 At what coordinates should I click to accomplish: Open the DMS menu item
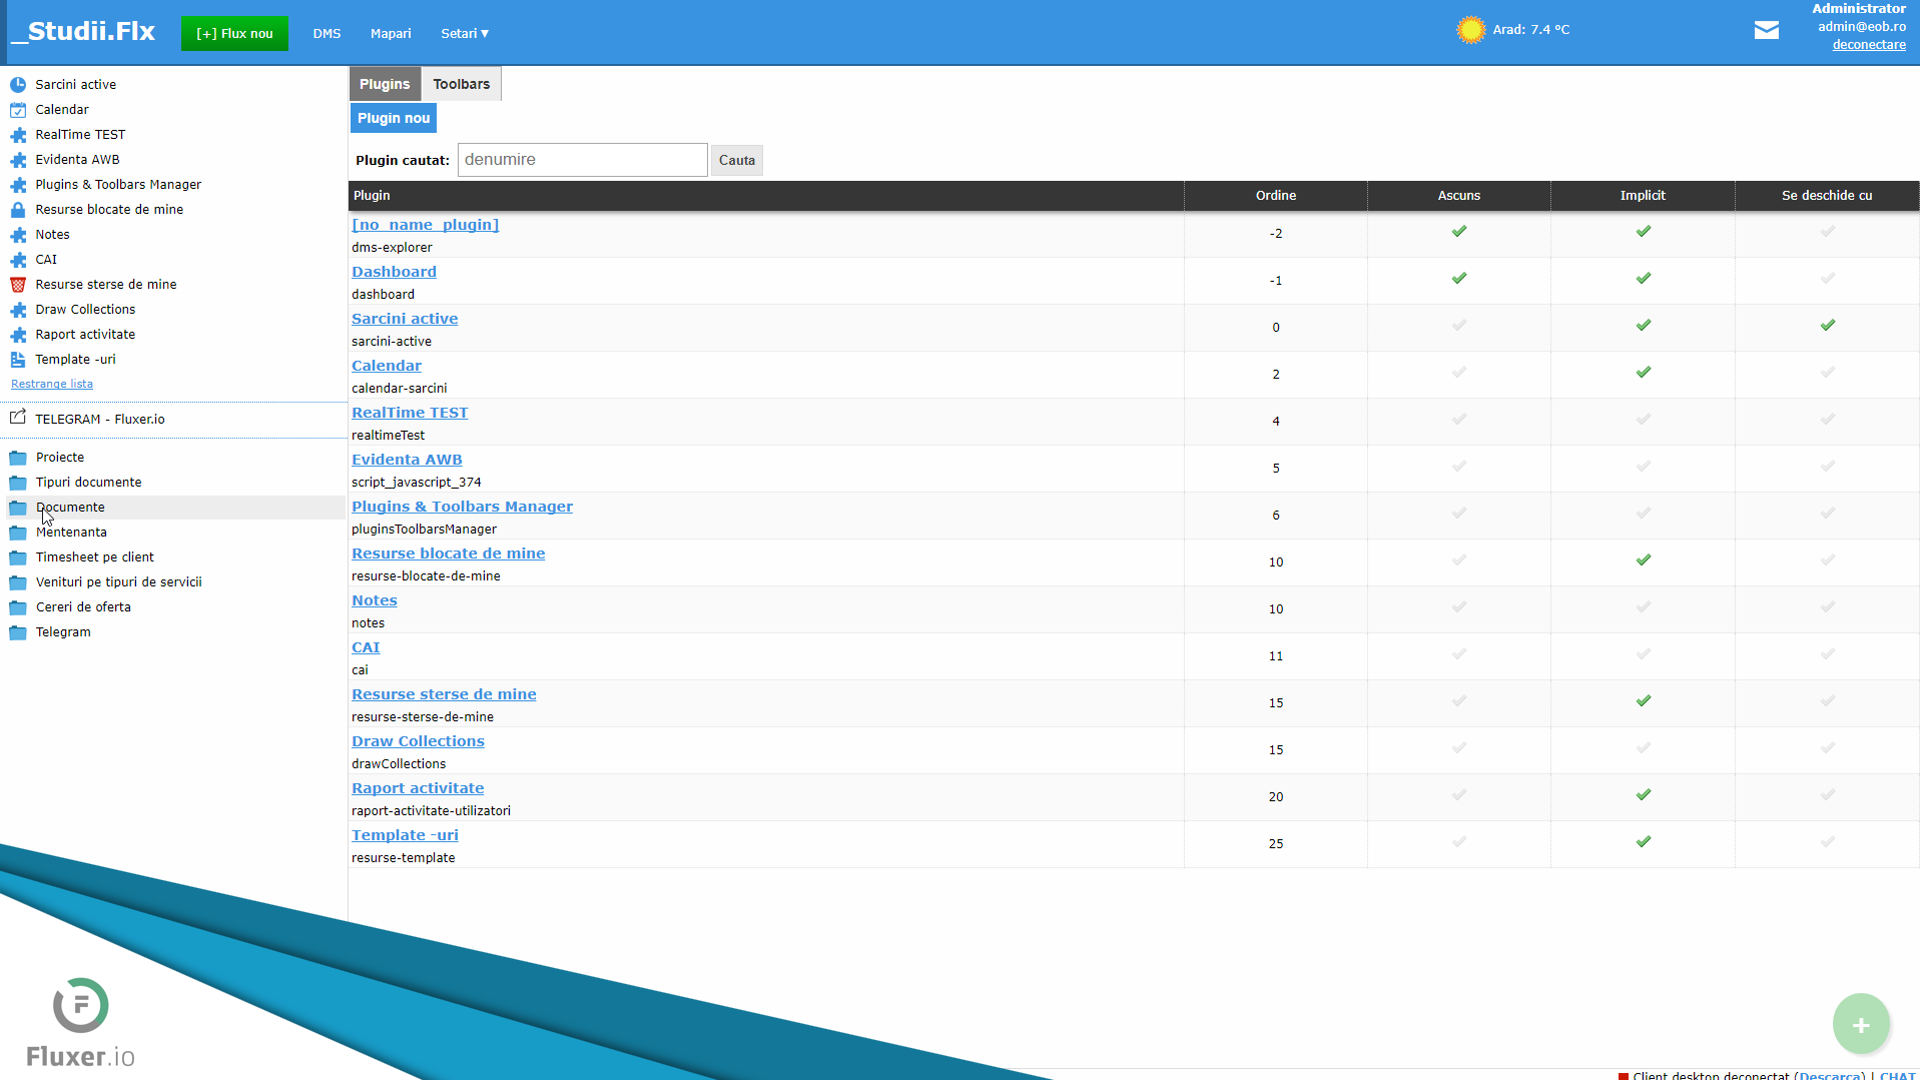point(326,34)
